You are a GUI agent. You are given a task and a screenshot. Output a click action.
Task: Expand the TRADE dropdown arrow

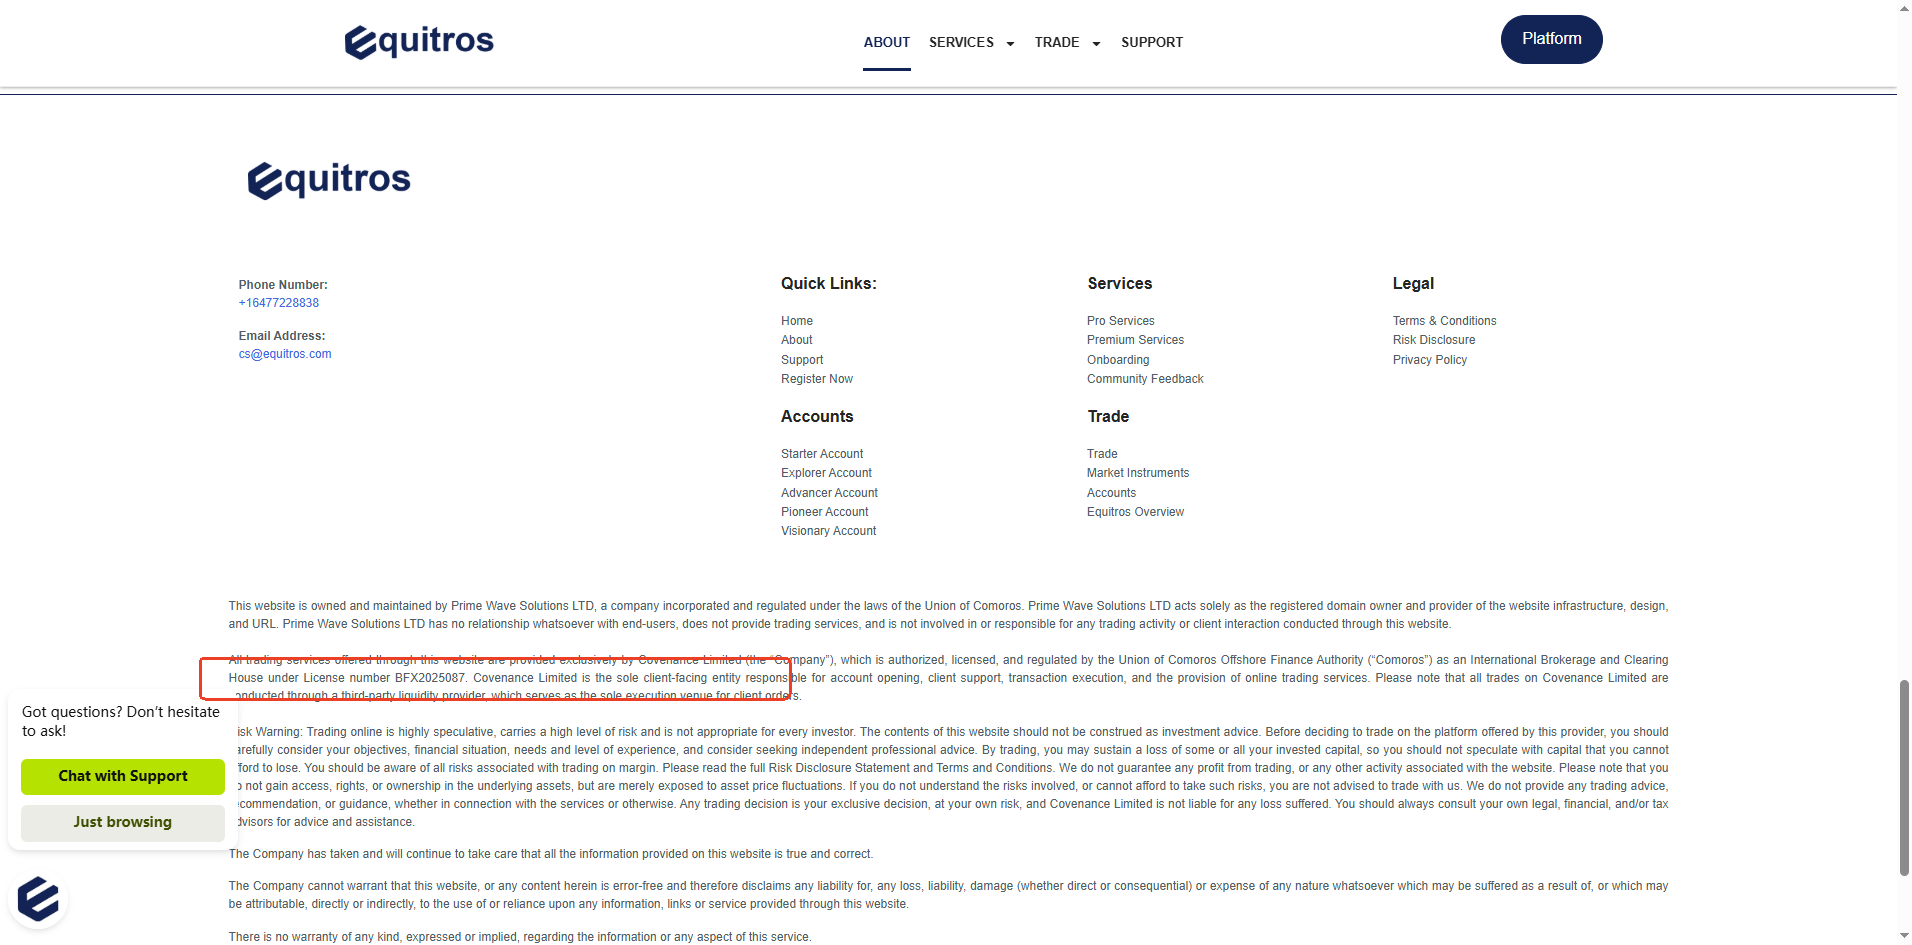coord(1096,44)
